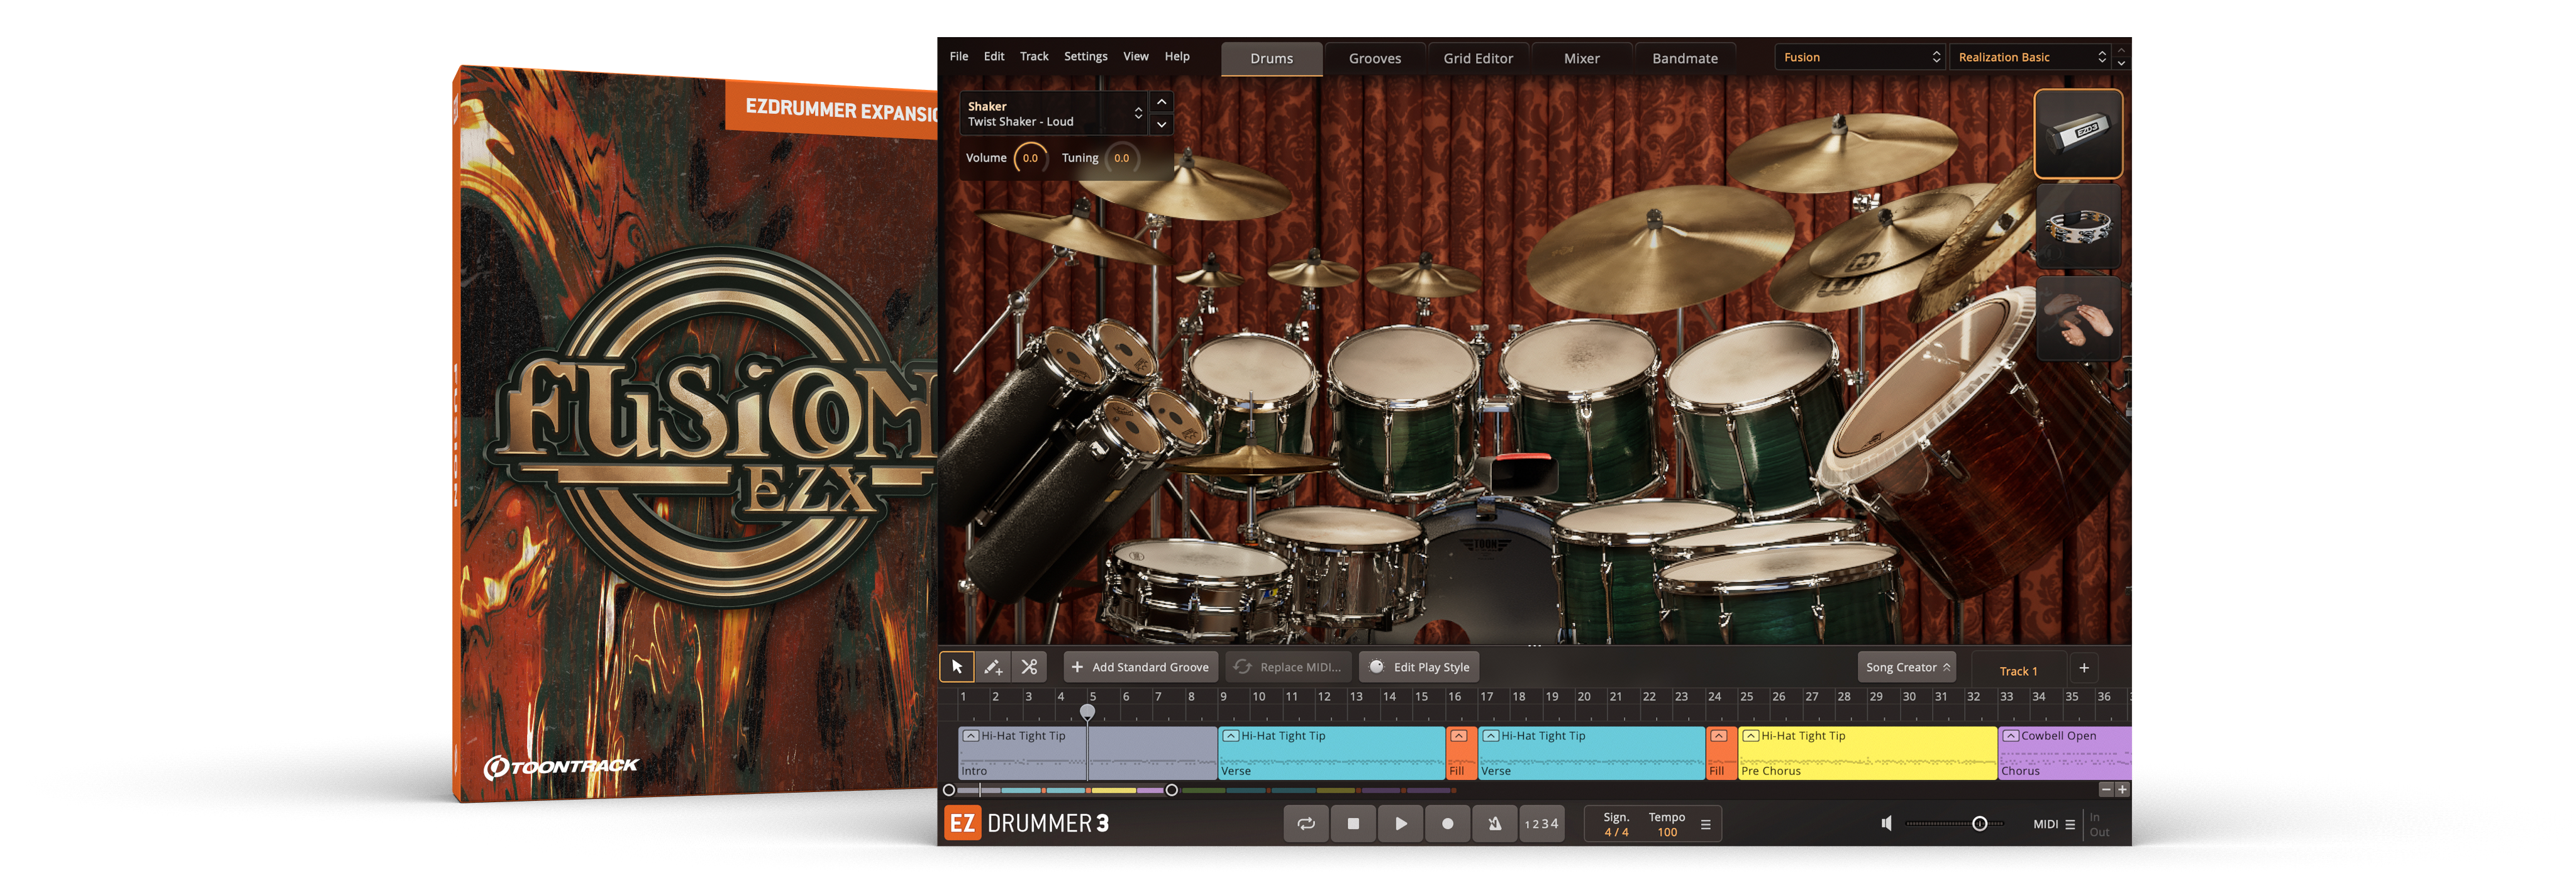Click Add Standard Groove button
The image size is (2576, 892).
click(1140, 667)
